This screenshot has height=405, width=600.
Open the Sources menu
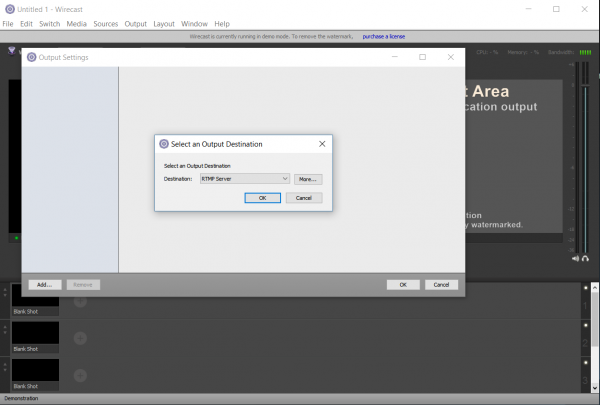106,24
